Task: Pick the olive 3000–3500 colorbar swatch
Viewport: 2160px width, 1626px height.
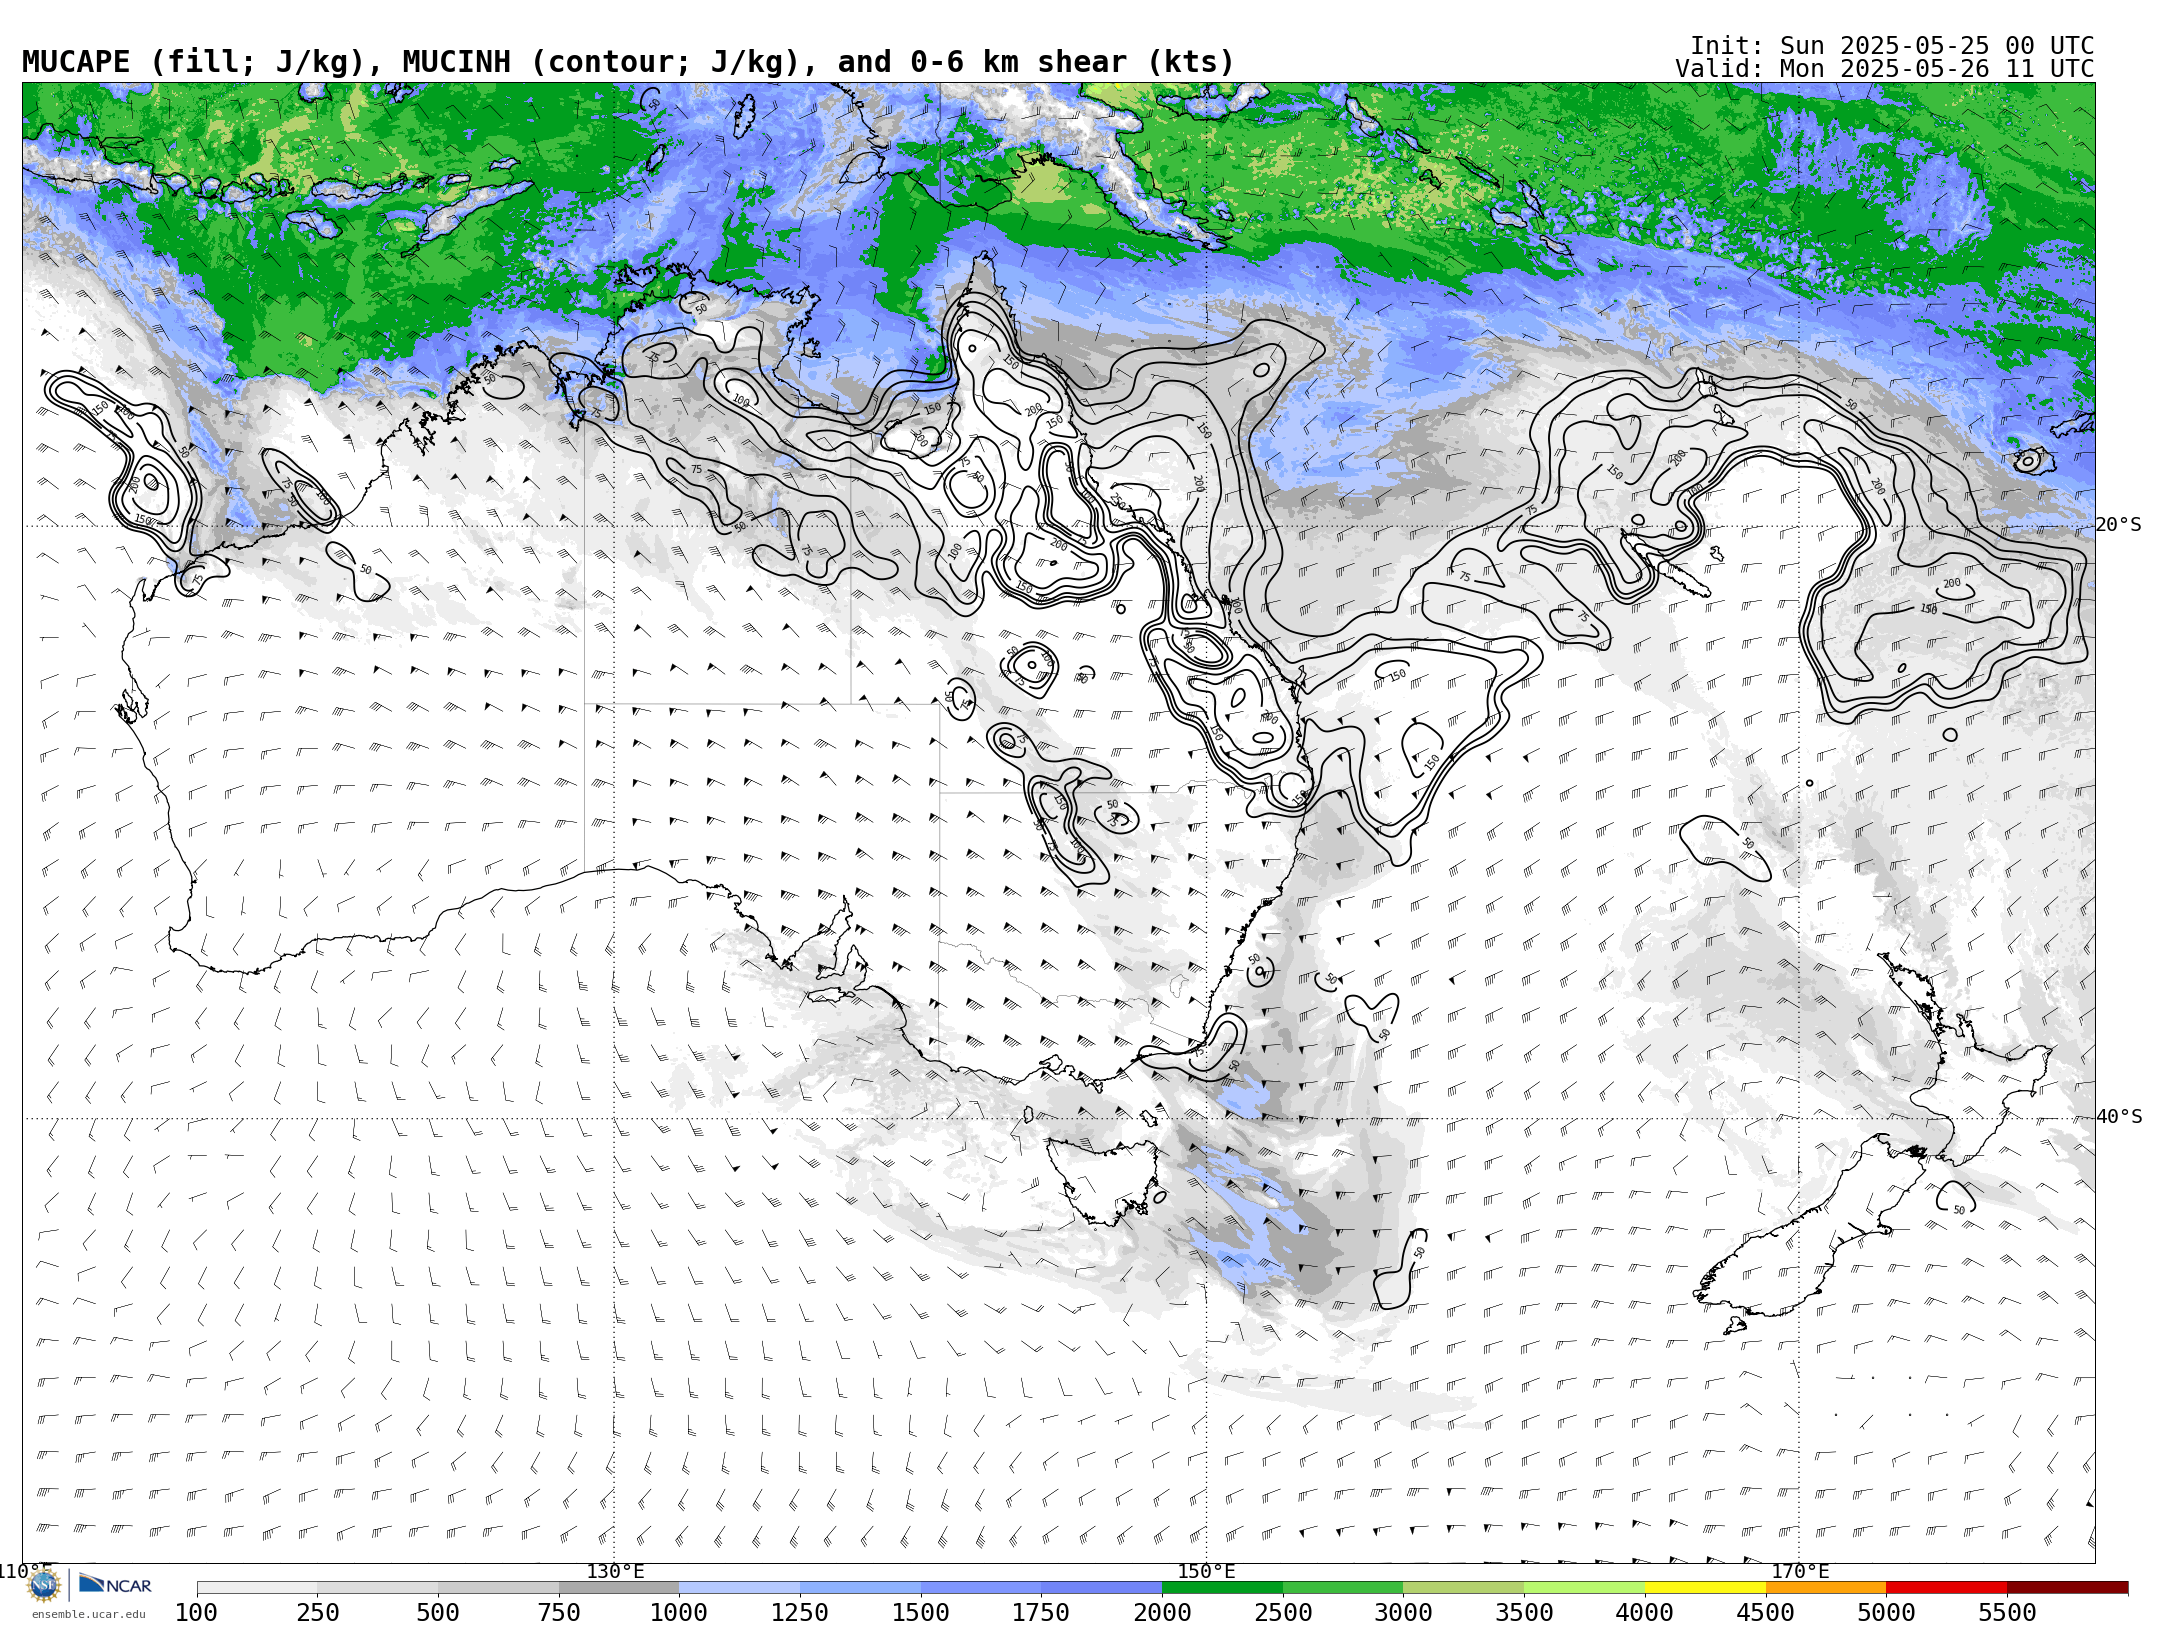Action: (x=1464, y=1587)
